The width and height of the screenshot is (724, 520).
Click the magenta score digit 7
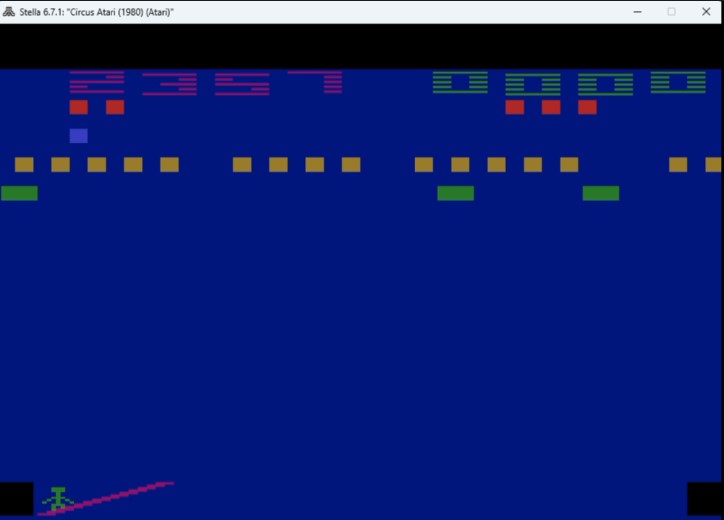click(x=315, y=82)
